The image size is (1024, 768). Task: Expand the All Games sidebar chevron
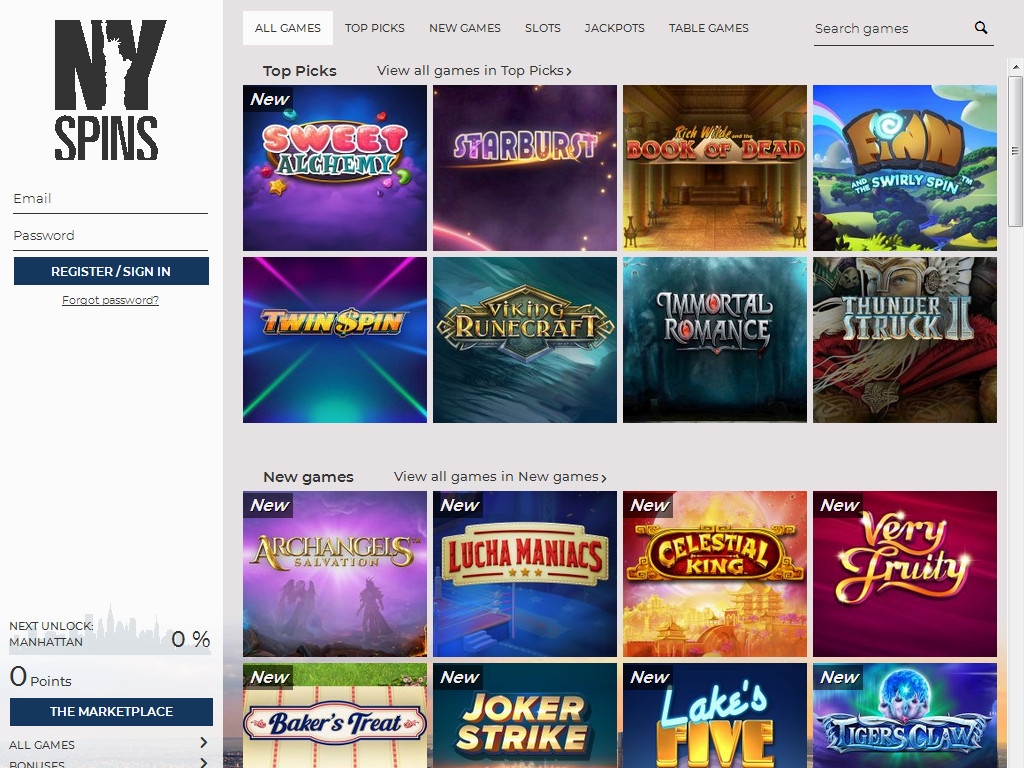pos(203,743)
